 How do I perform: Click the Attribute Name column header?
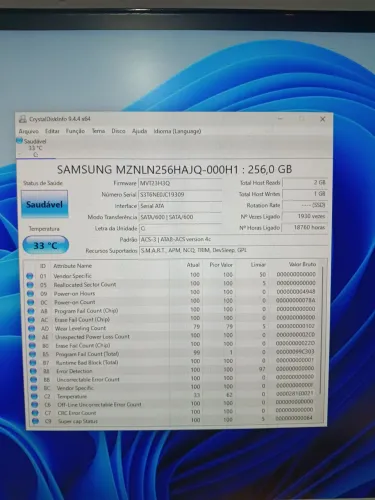pos(72,266)
